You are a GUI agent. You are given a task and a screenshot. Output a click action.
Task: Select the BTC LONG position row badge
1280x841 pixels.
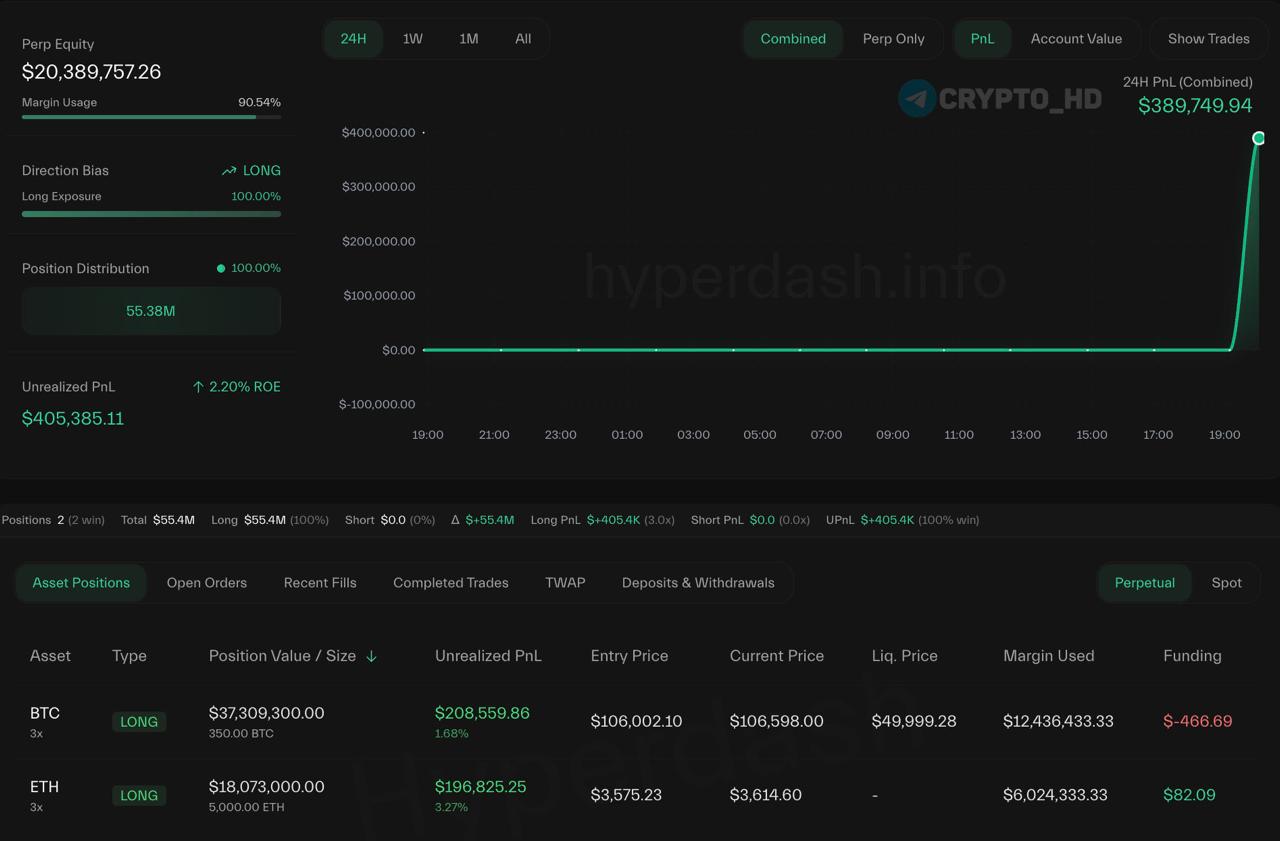point(139,722)
